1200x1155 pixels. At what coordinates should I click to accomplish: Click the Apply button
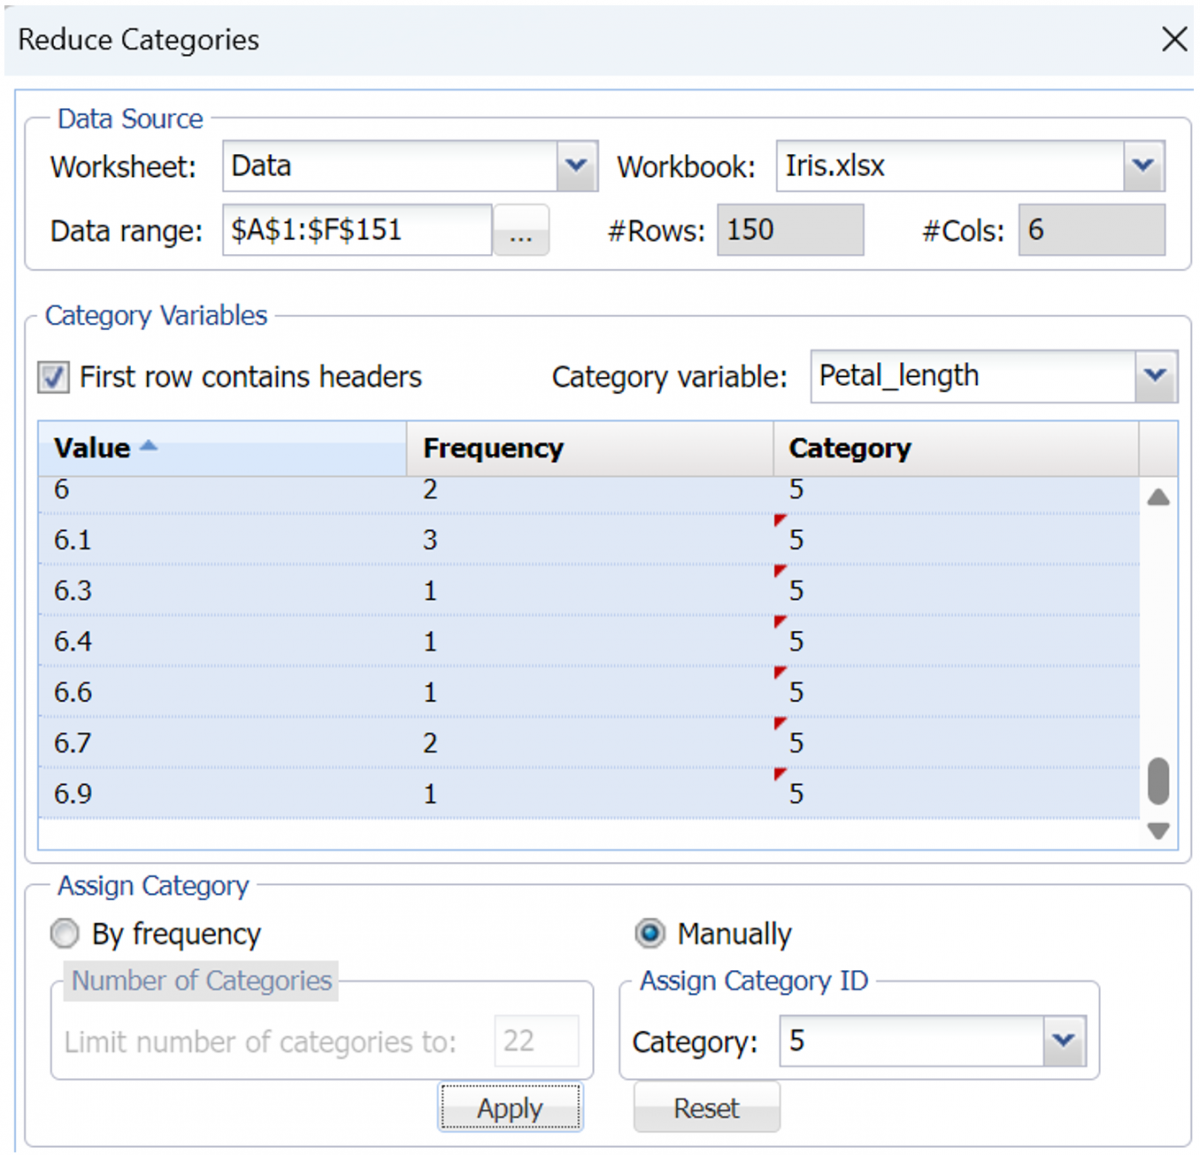coord(510,1108)
